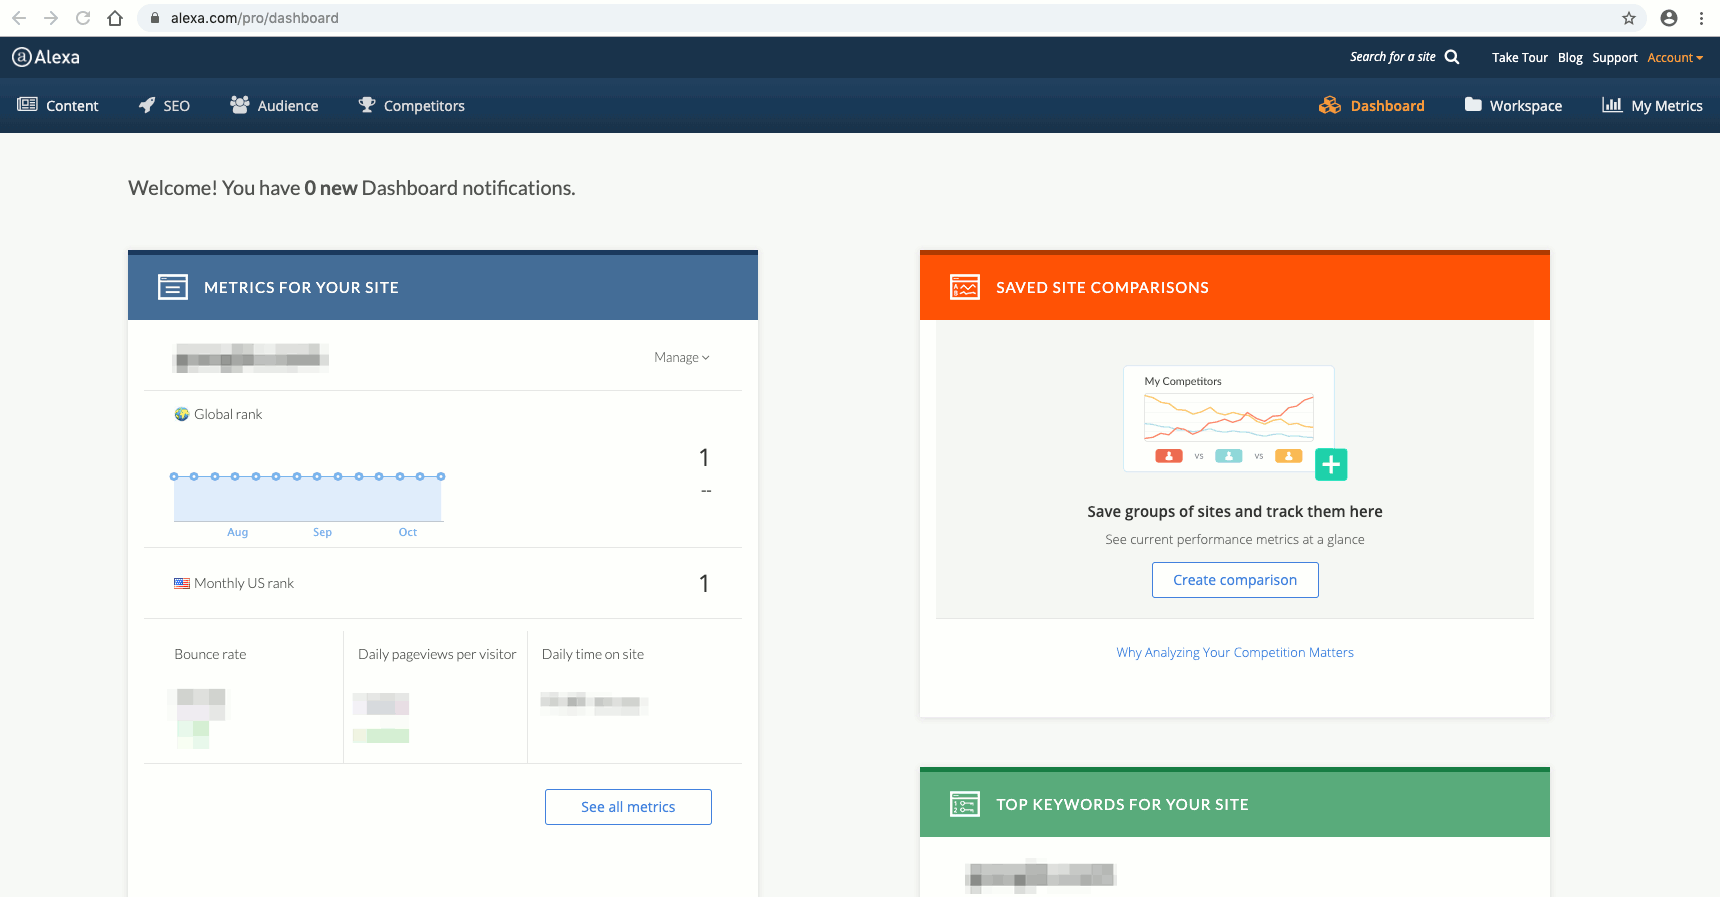Click the browser forward arrow
1720x897 pixels.
pyautogui.click(x=51, y=18)
